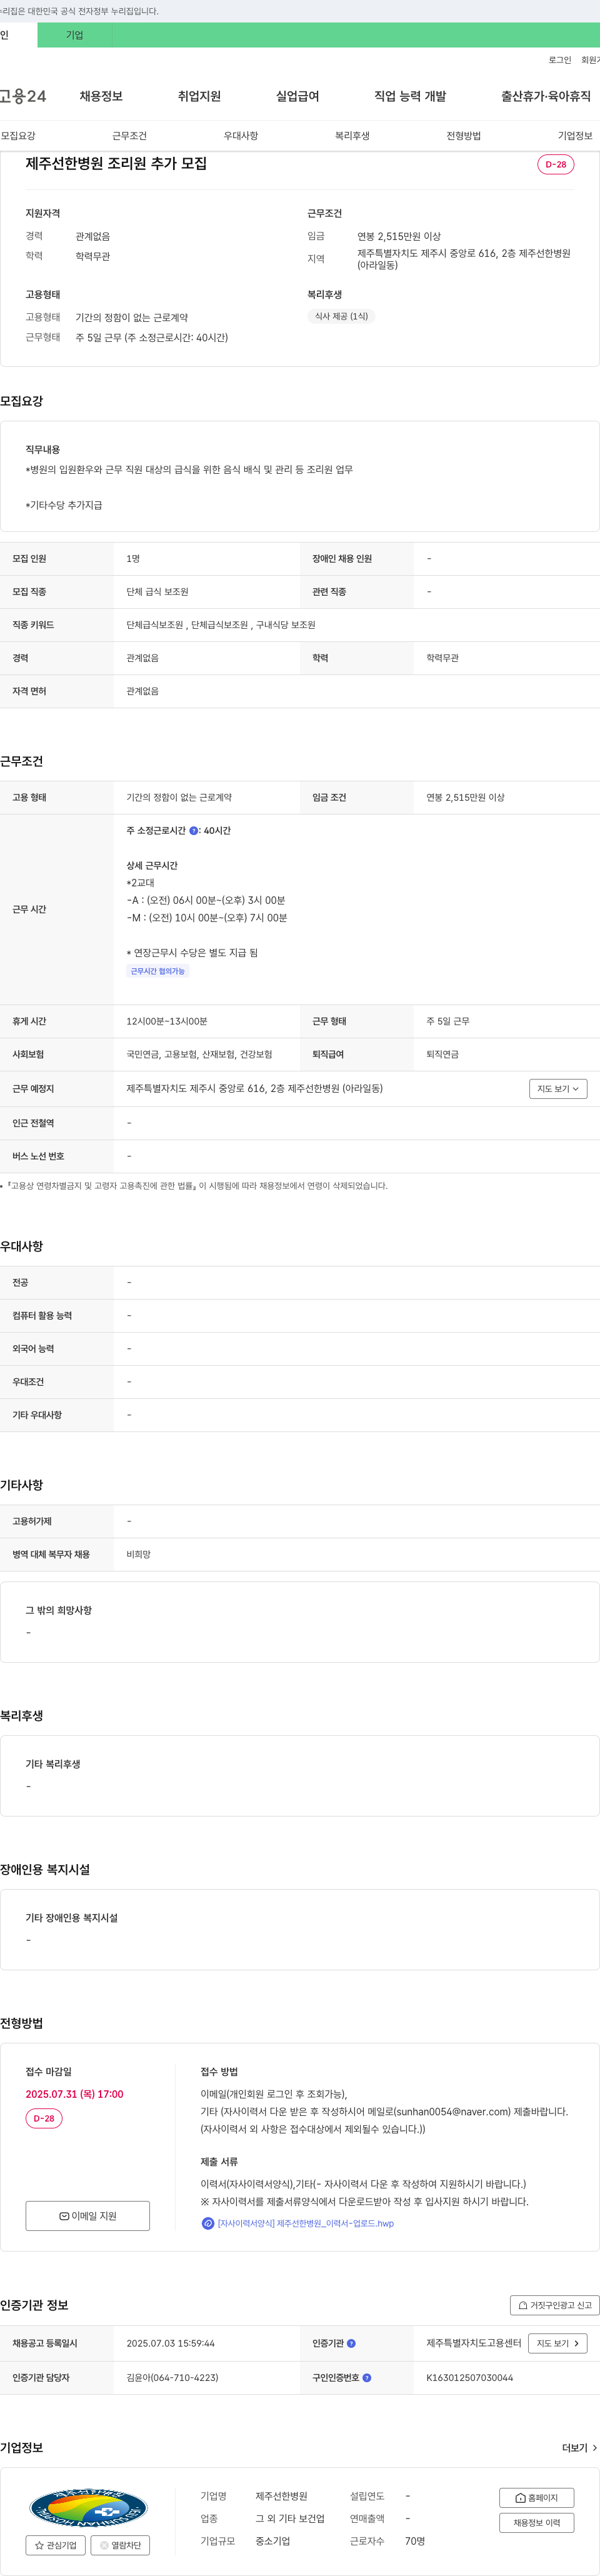Jump to 전형방법 section tab
600x2576 pixels.
[x=463, y=135]
